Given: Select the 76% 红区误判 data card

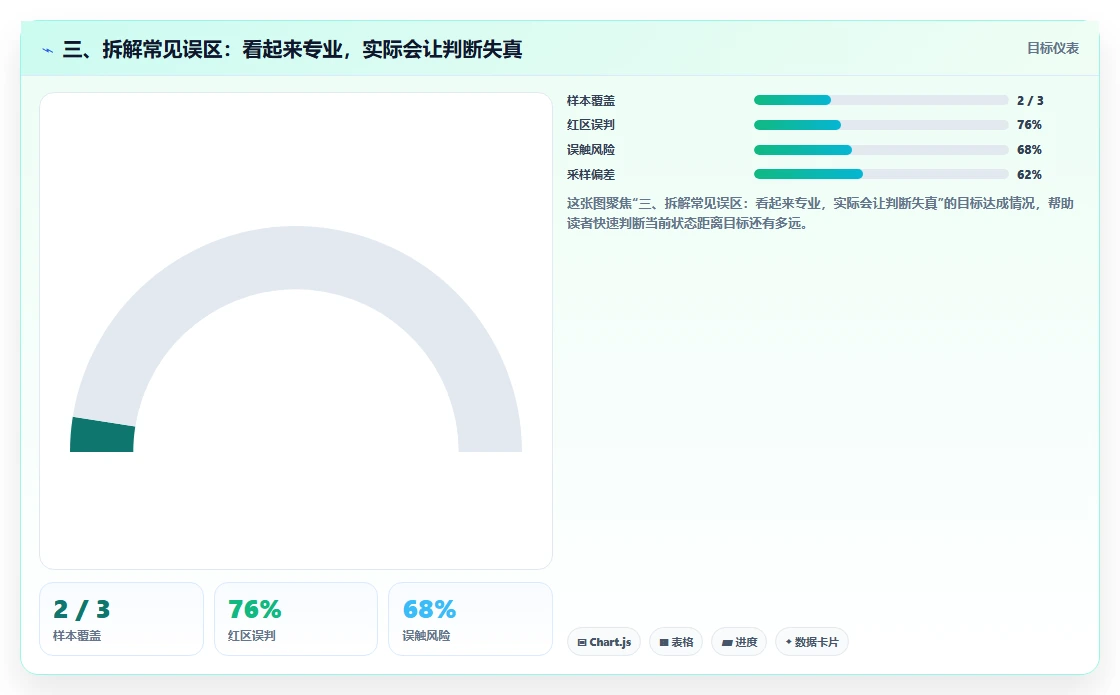Looking at the screenshot, I should click(x=296, y=619).
